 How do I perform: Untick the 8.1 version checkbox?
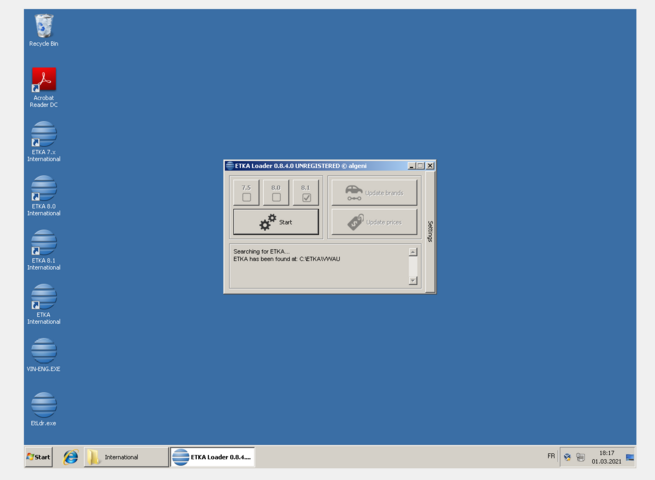(x=306, y=197)
